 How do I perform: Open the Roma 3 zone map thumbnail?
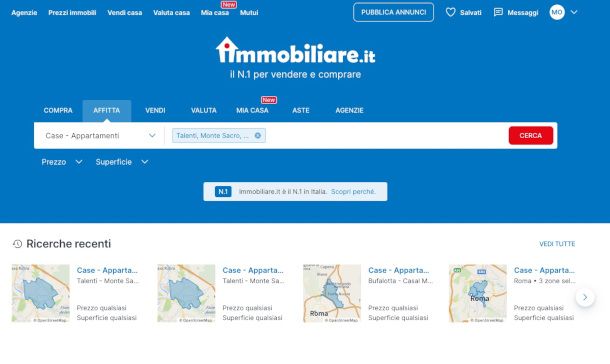[x=478, y=293]
